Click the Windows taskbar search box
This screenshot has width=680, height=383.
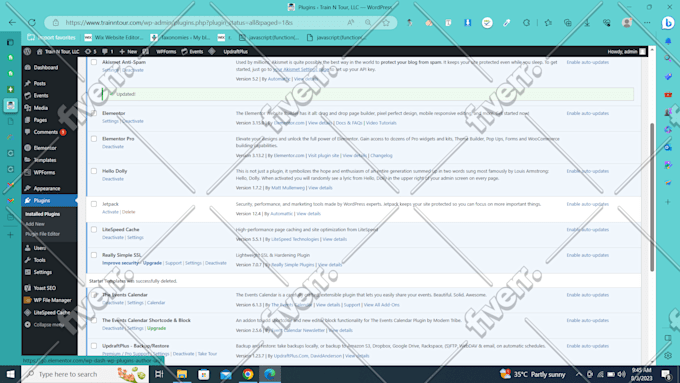coord(85,374)
